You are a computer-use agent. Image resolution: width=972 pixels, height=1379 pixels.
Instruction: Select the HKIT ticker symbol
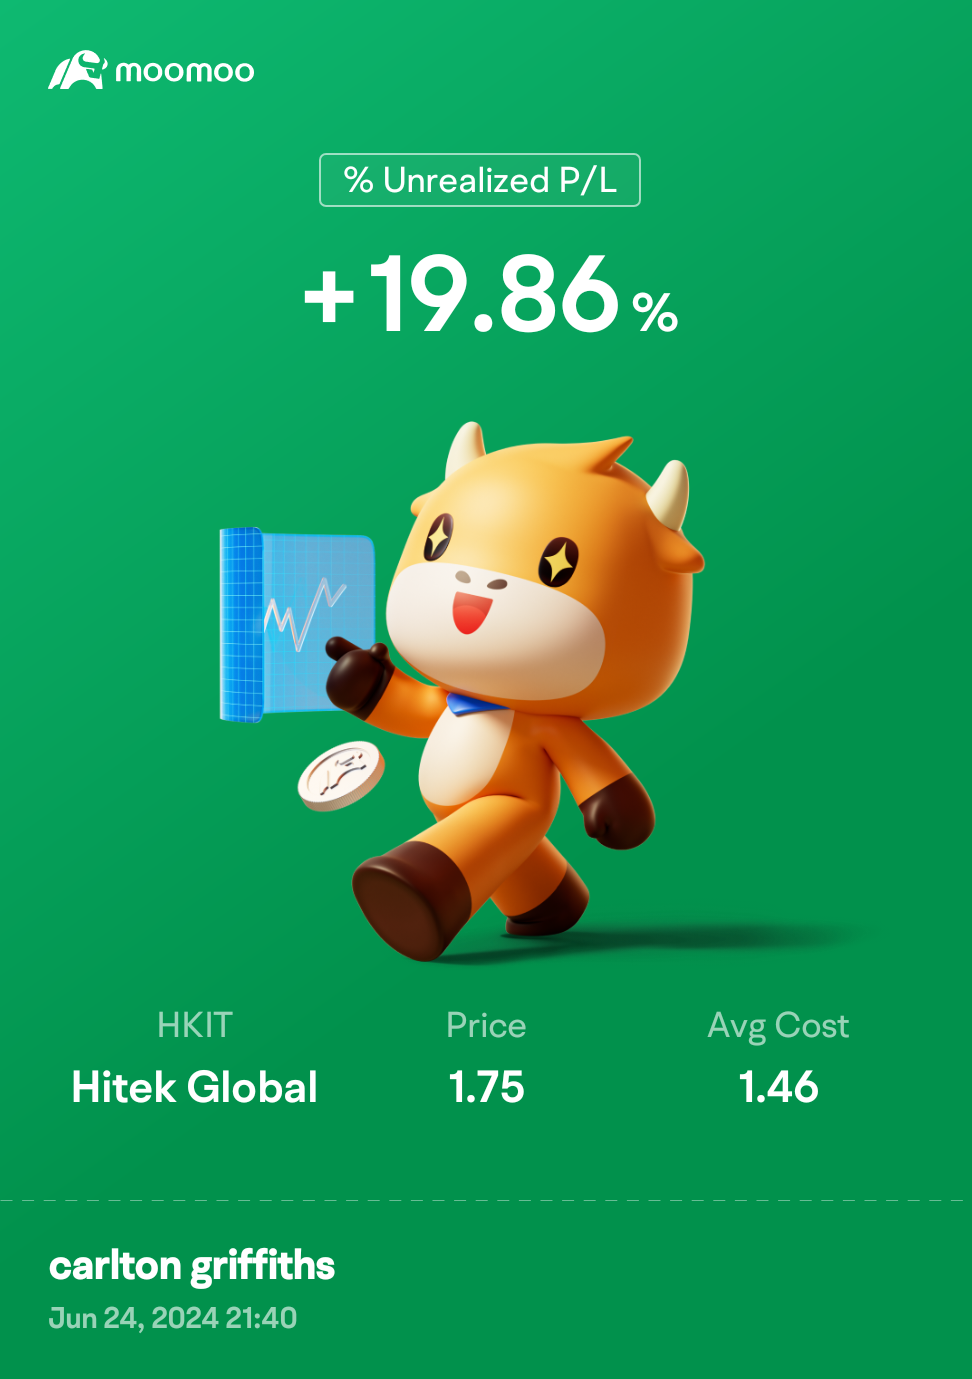click(195, 1025)
